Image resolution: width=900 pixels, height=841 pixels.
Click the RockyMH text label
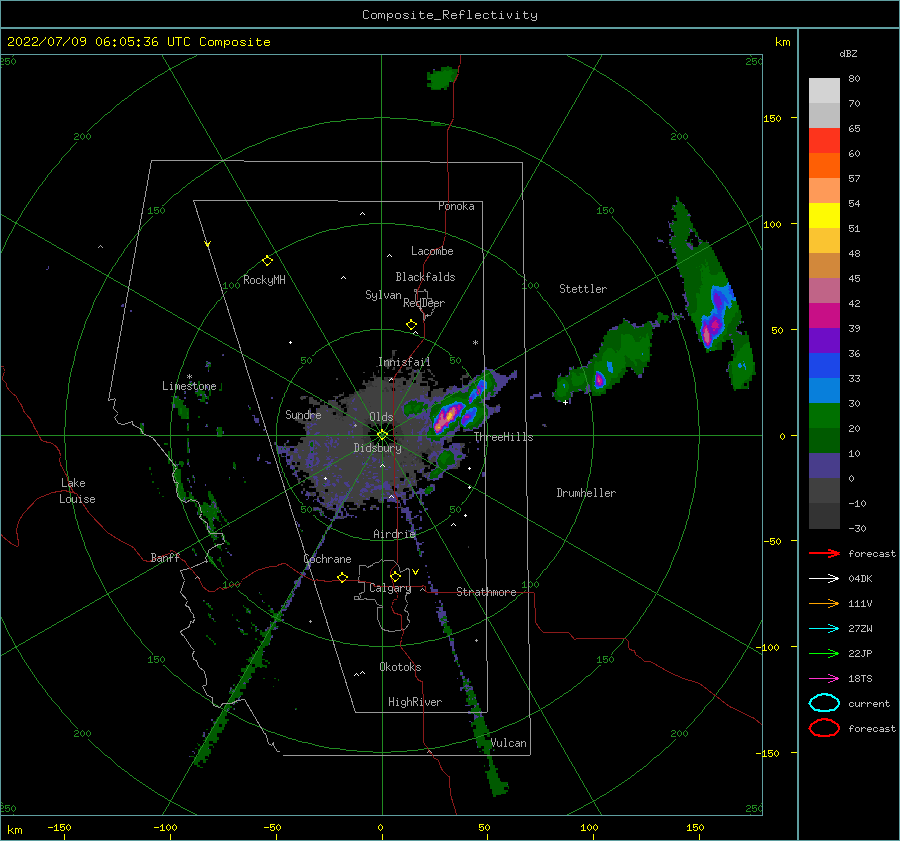(x=264, y=280)
